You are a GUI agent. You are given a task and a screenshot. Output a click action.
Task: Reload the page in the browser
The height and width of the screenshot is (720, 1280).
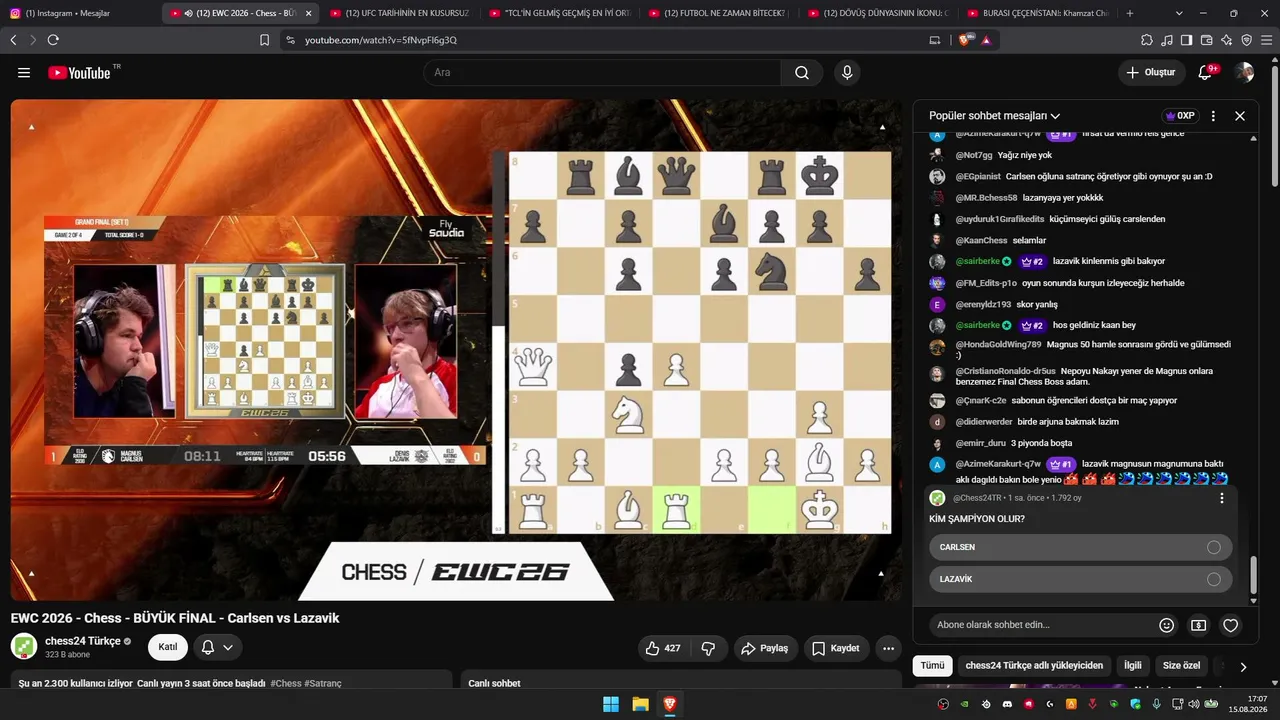[53, 40]
